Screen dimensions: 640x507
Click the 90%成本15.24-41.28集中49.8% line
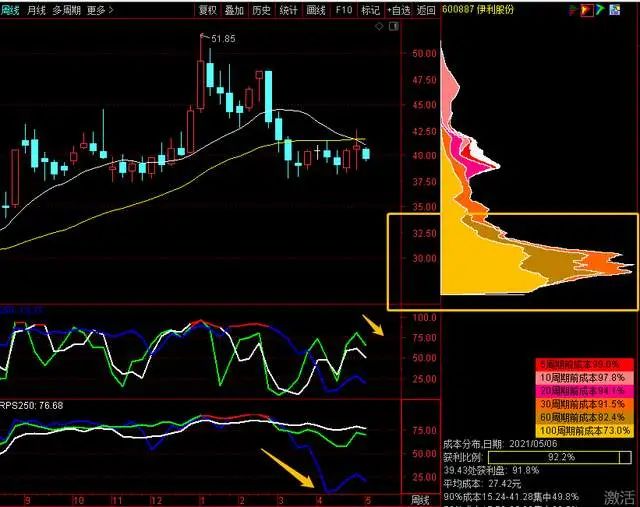(x=511, y=497)
